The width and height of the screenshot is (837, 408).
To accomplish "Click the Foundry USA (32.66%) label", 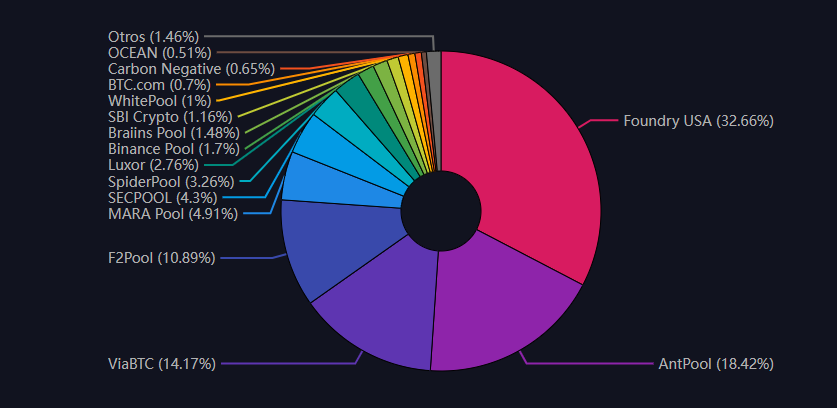I will click(x=698, y=121).
